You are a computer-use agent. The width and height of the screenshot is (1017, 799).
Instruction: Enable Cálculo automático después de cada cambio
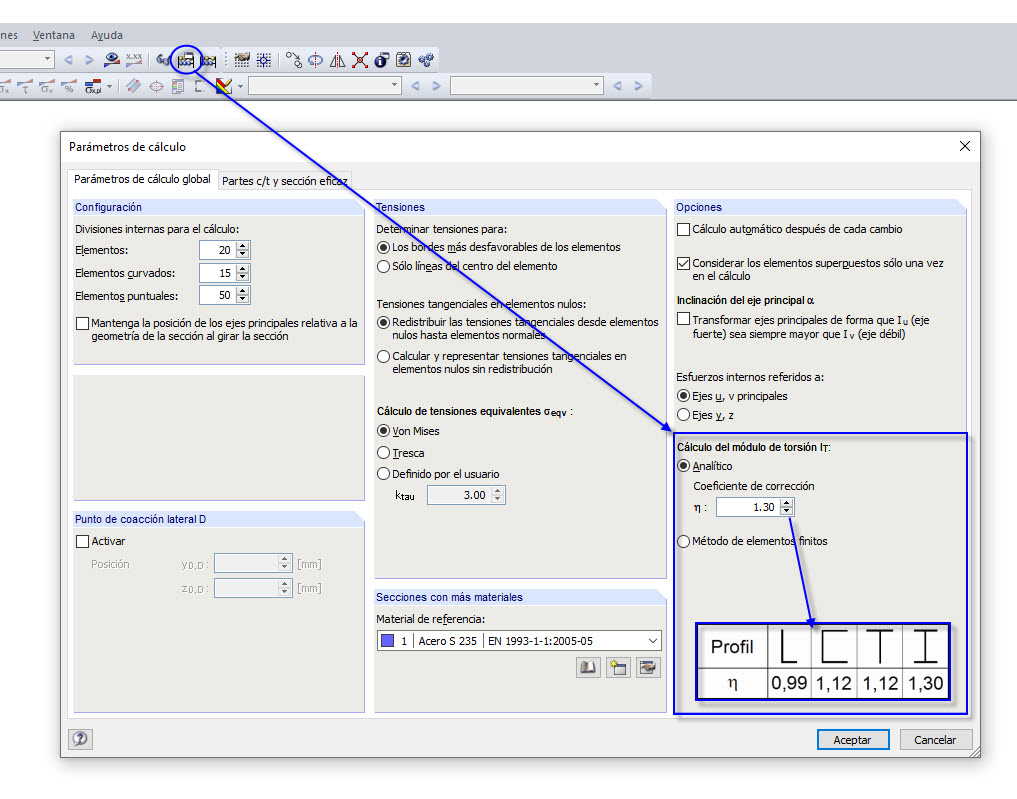point(683,229)
